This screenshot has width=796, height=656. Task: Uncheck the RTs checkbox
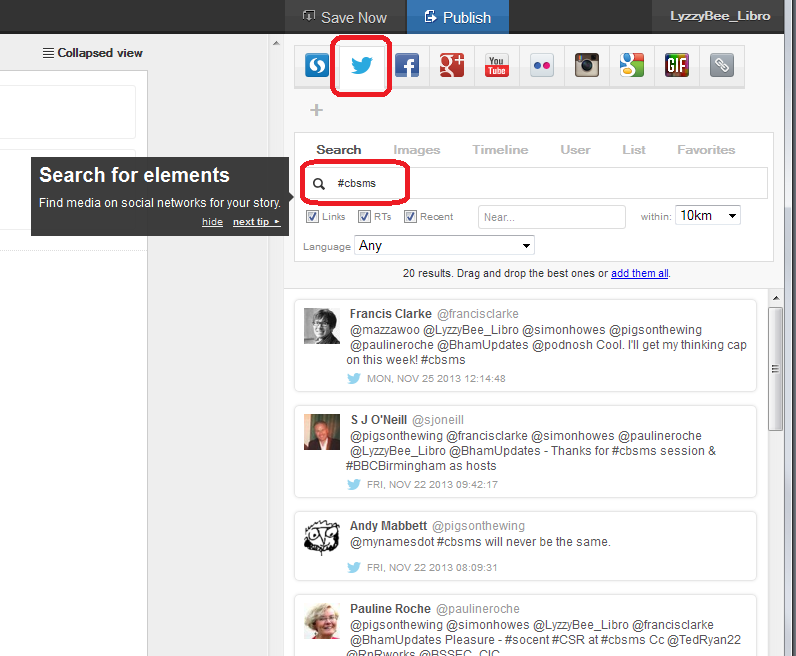364,217
